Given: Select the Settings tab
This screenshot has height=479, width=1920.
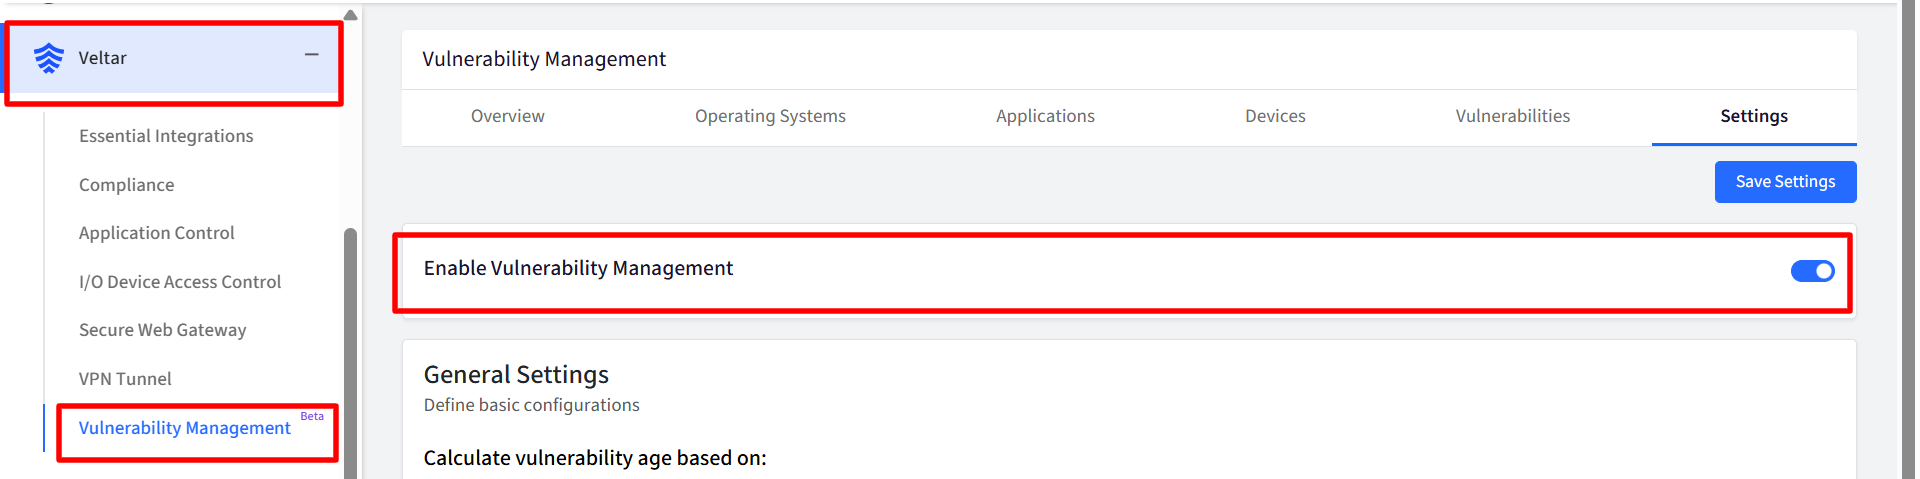Looking at the screenshot, I should tap(1754, 116).
